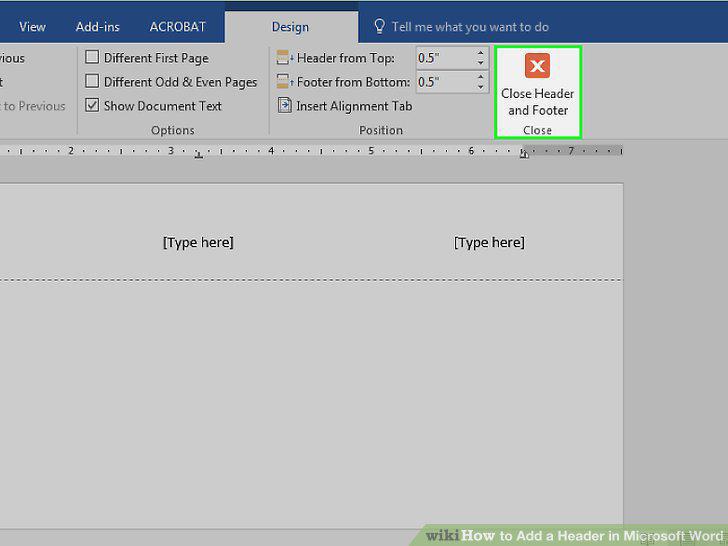Viewport: 728px width, 546px height.
Task: Decrease Header from Top value
Action: click(x=481, y=63)
